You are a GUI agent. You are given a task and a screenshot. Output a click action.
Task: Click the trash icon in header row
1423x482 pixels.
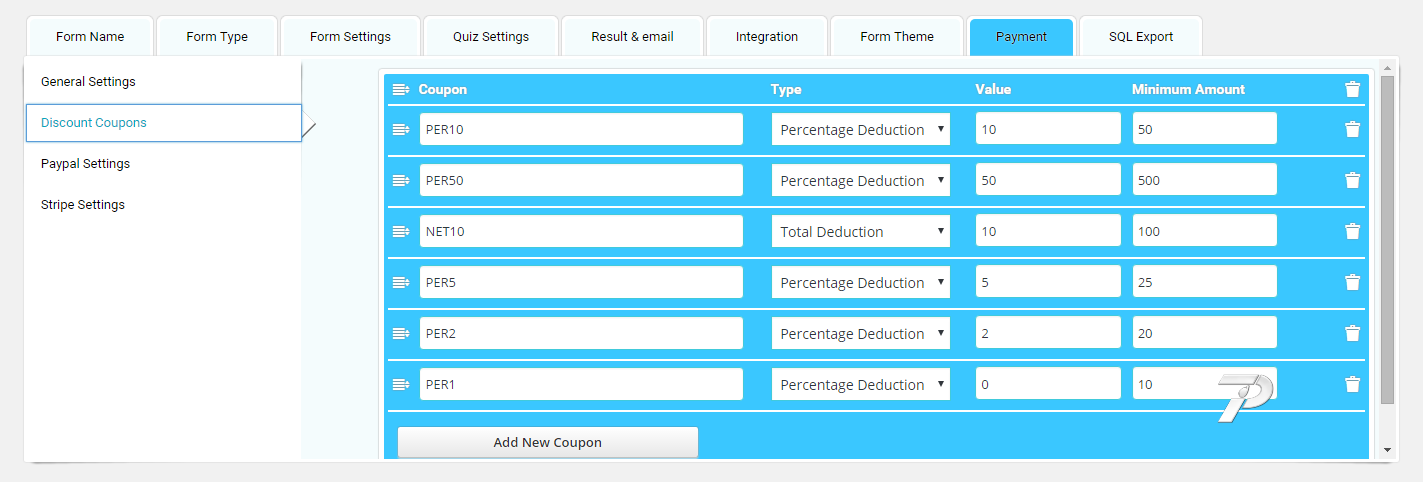(x=1352, y=89)
